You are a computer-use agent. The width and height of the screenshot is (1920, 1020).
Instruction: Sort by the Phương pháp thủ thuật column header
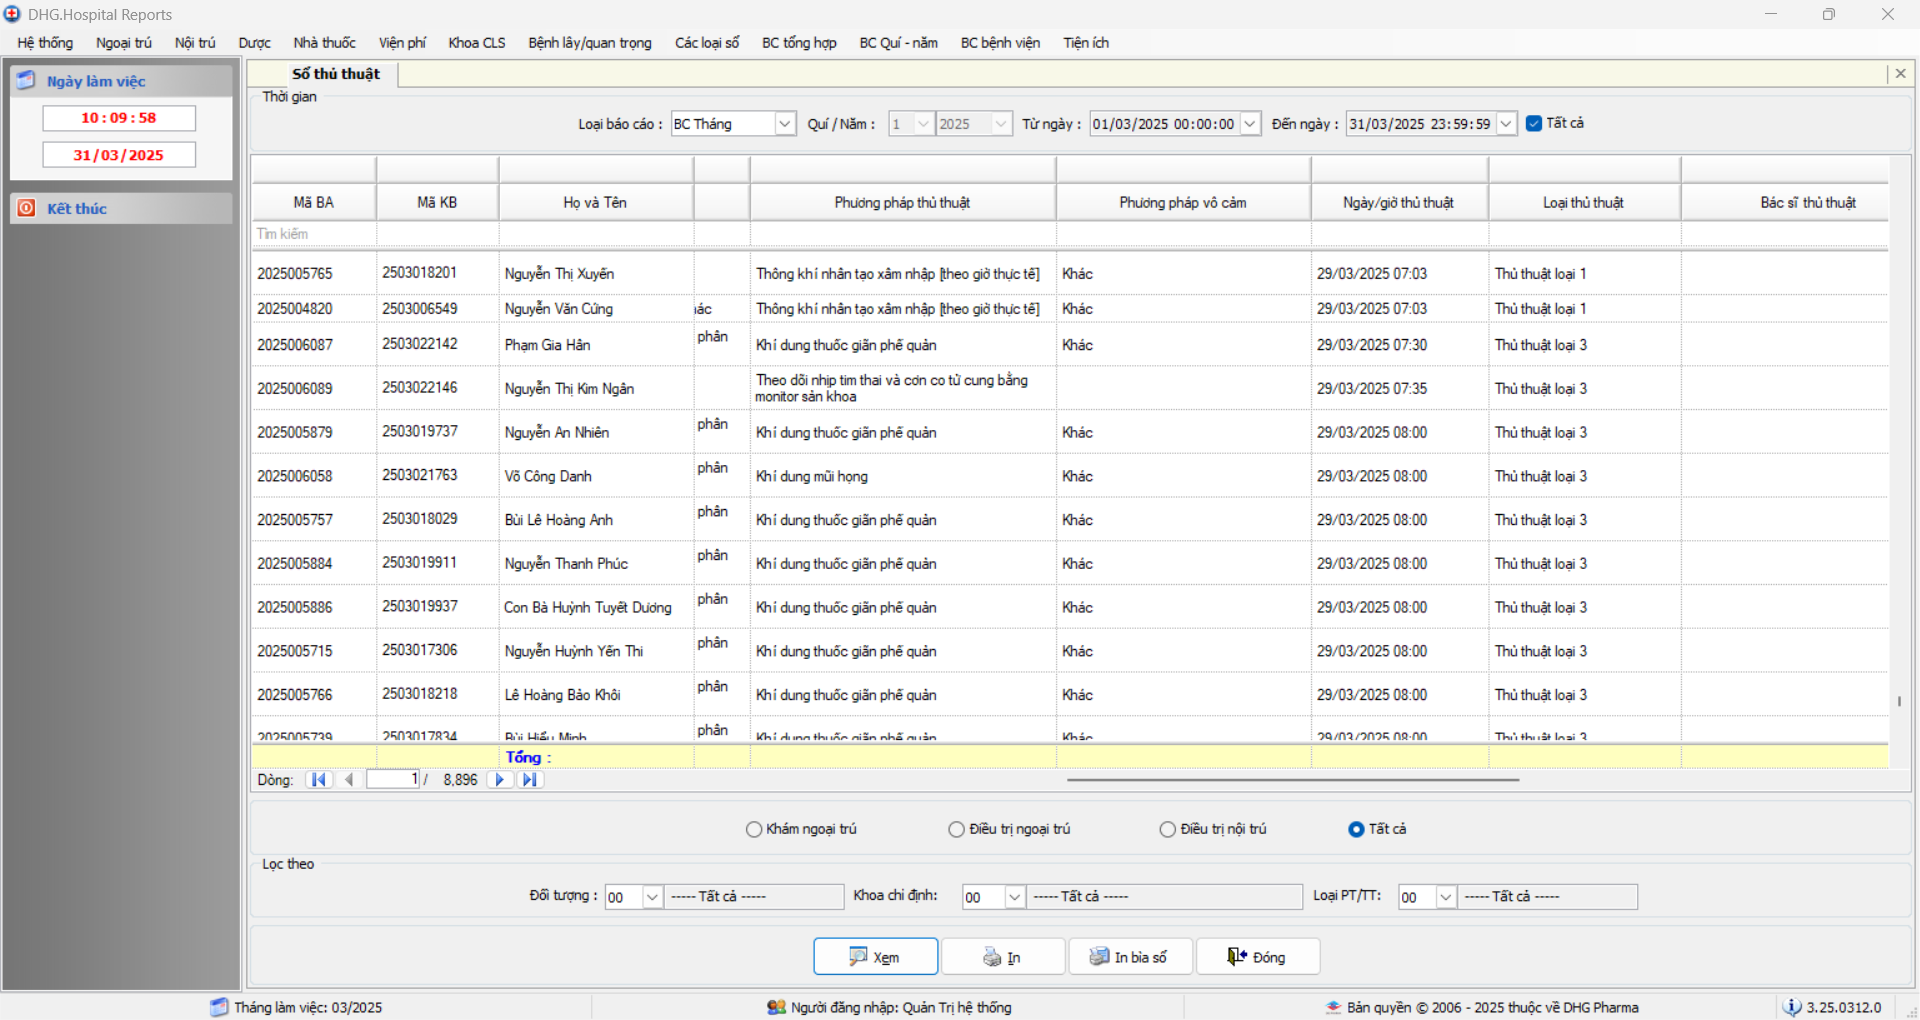click(902, 202)
